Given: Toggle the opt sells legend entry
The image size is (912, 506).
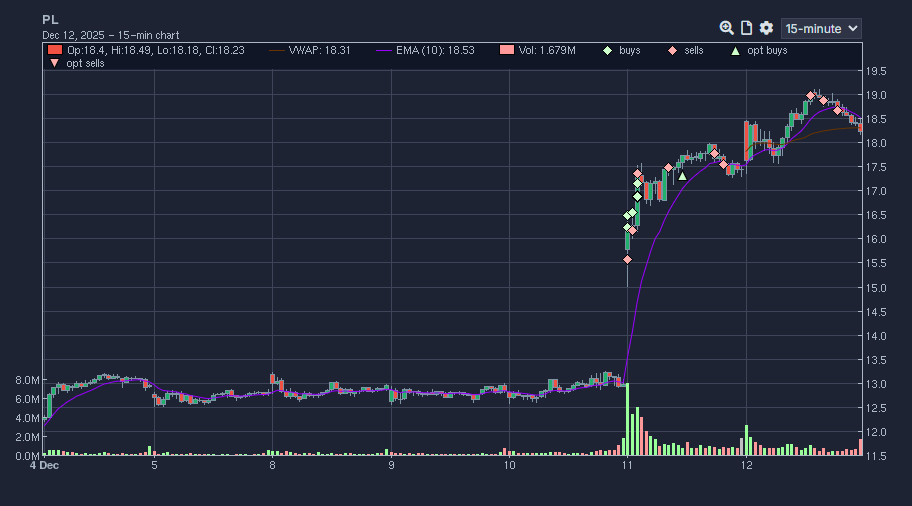Looking at the screenshot, I should point(77,63).
